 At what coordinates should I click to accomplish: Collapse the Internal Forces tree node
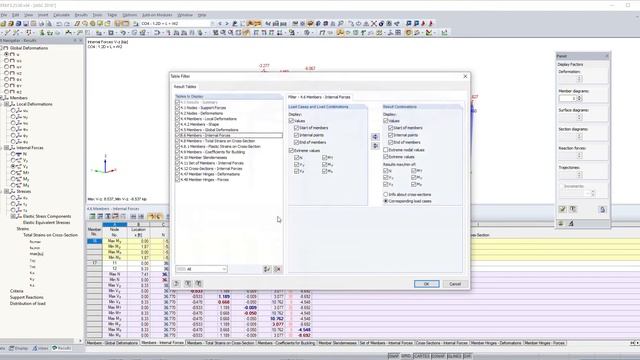(x=7, y=148)
